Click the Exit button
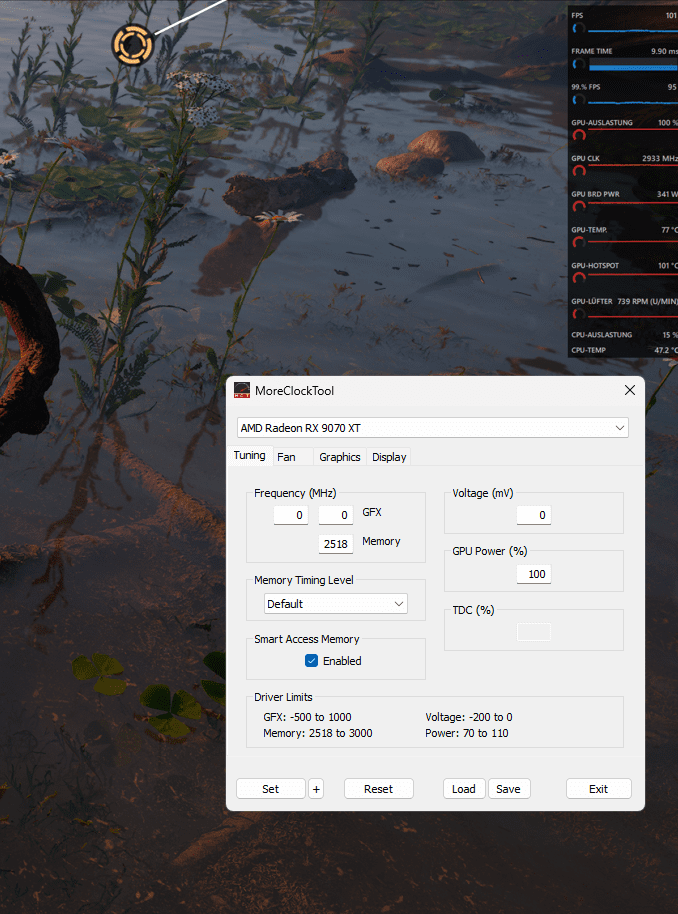The height and width of the screenshot is (914, 678). coord(599,789)
